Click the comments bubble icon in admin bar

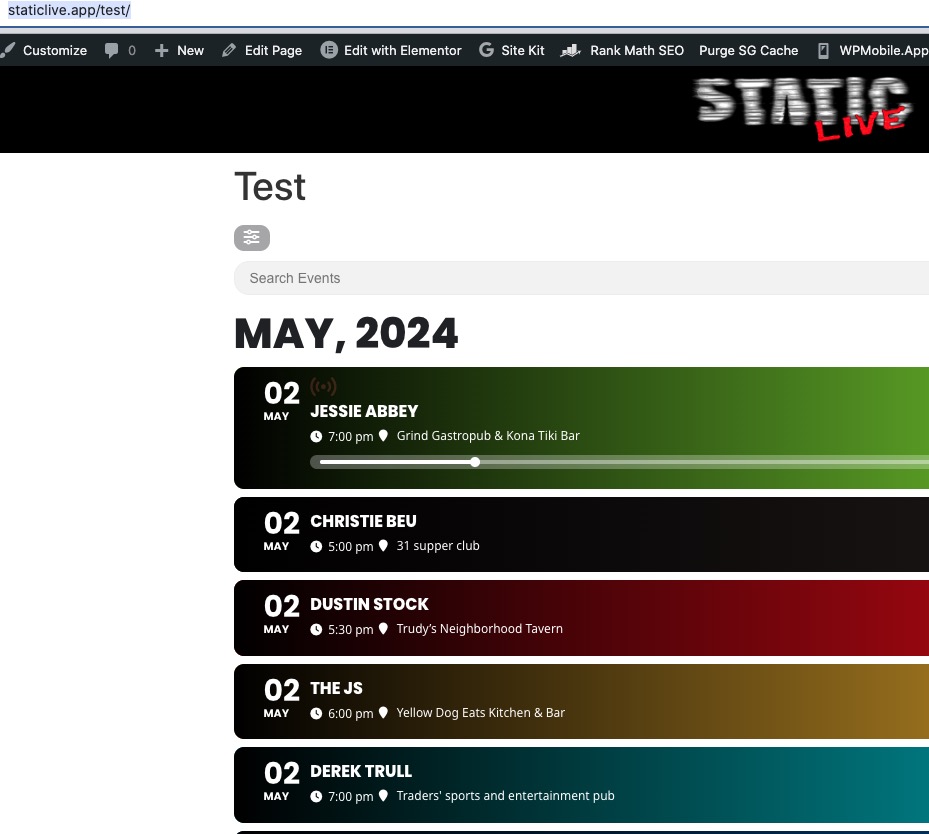111,50
